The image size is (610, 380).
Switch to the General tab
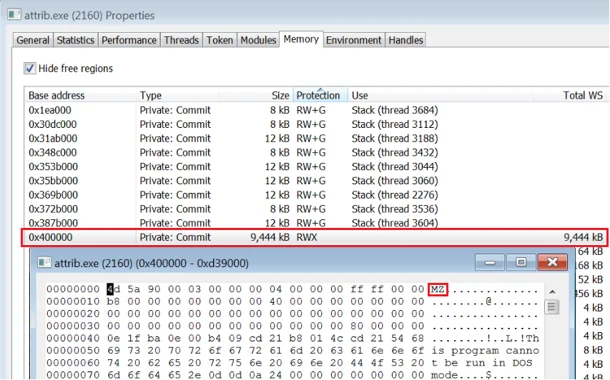[33, 40]
